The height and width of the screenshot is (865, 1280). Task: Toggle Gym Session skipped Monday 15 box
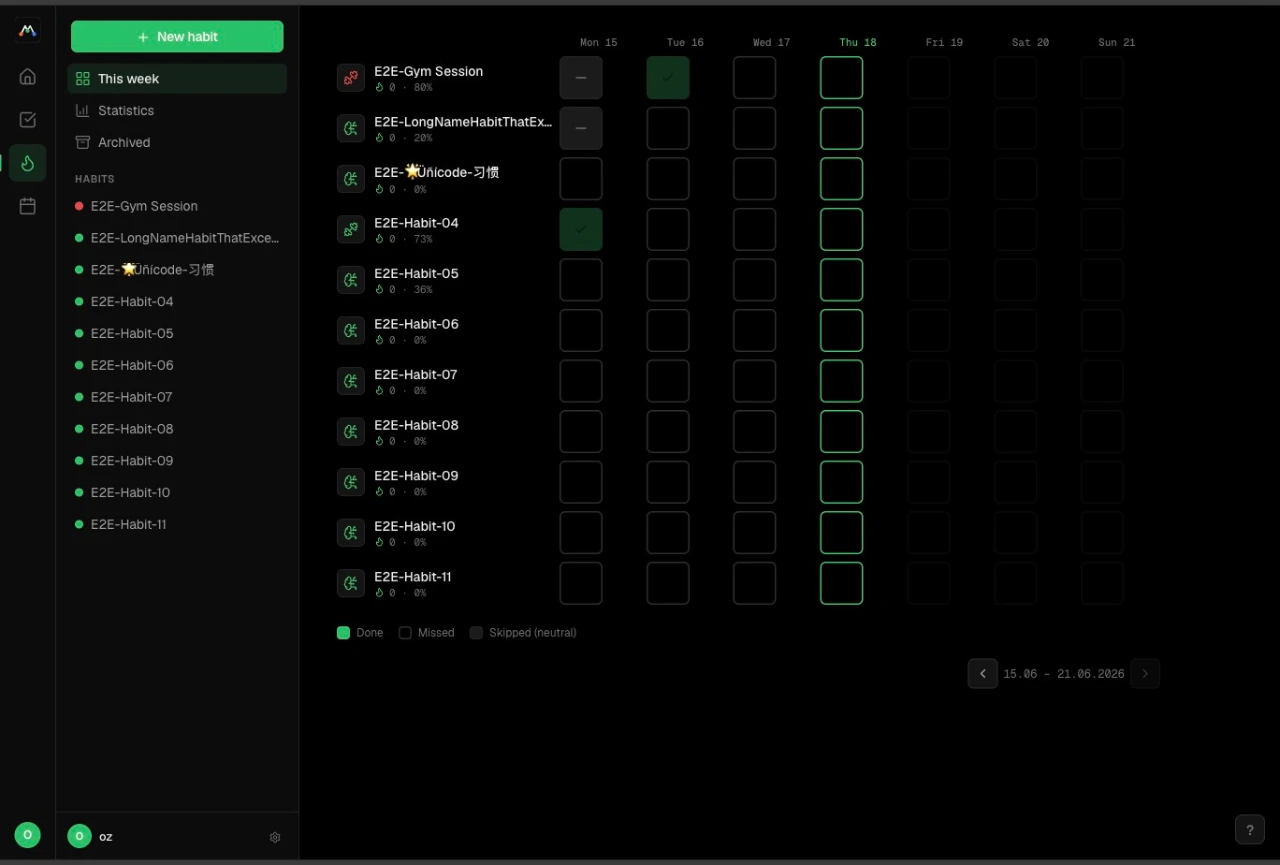(581, 78)
